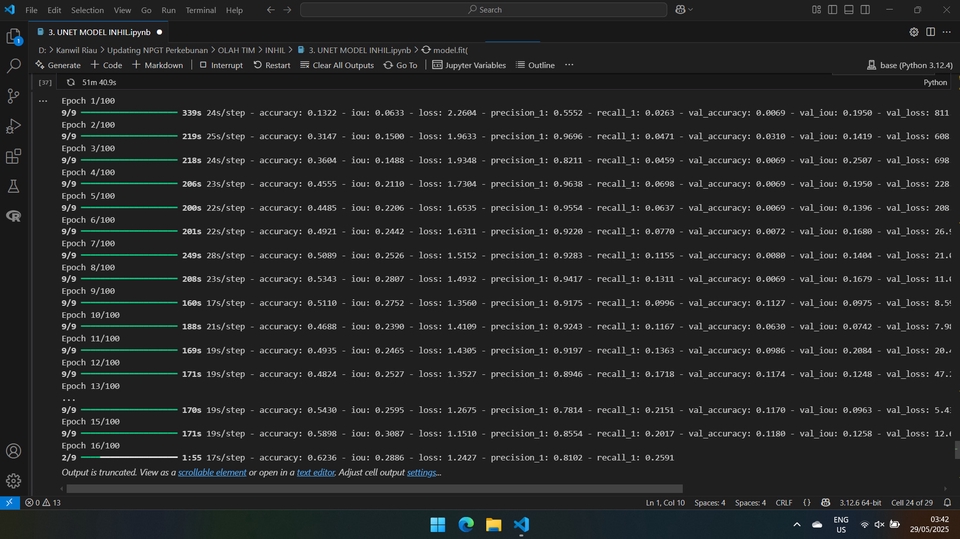Toggle Secondary Side Bar visibility

click(x=865, y=10)
